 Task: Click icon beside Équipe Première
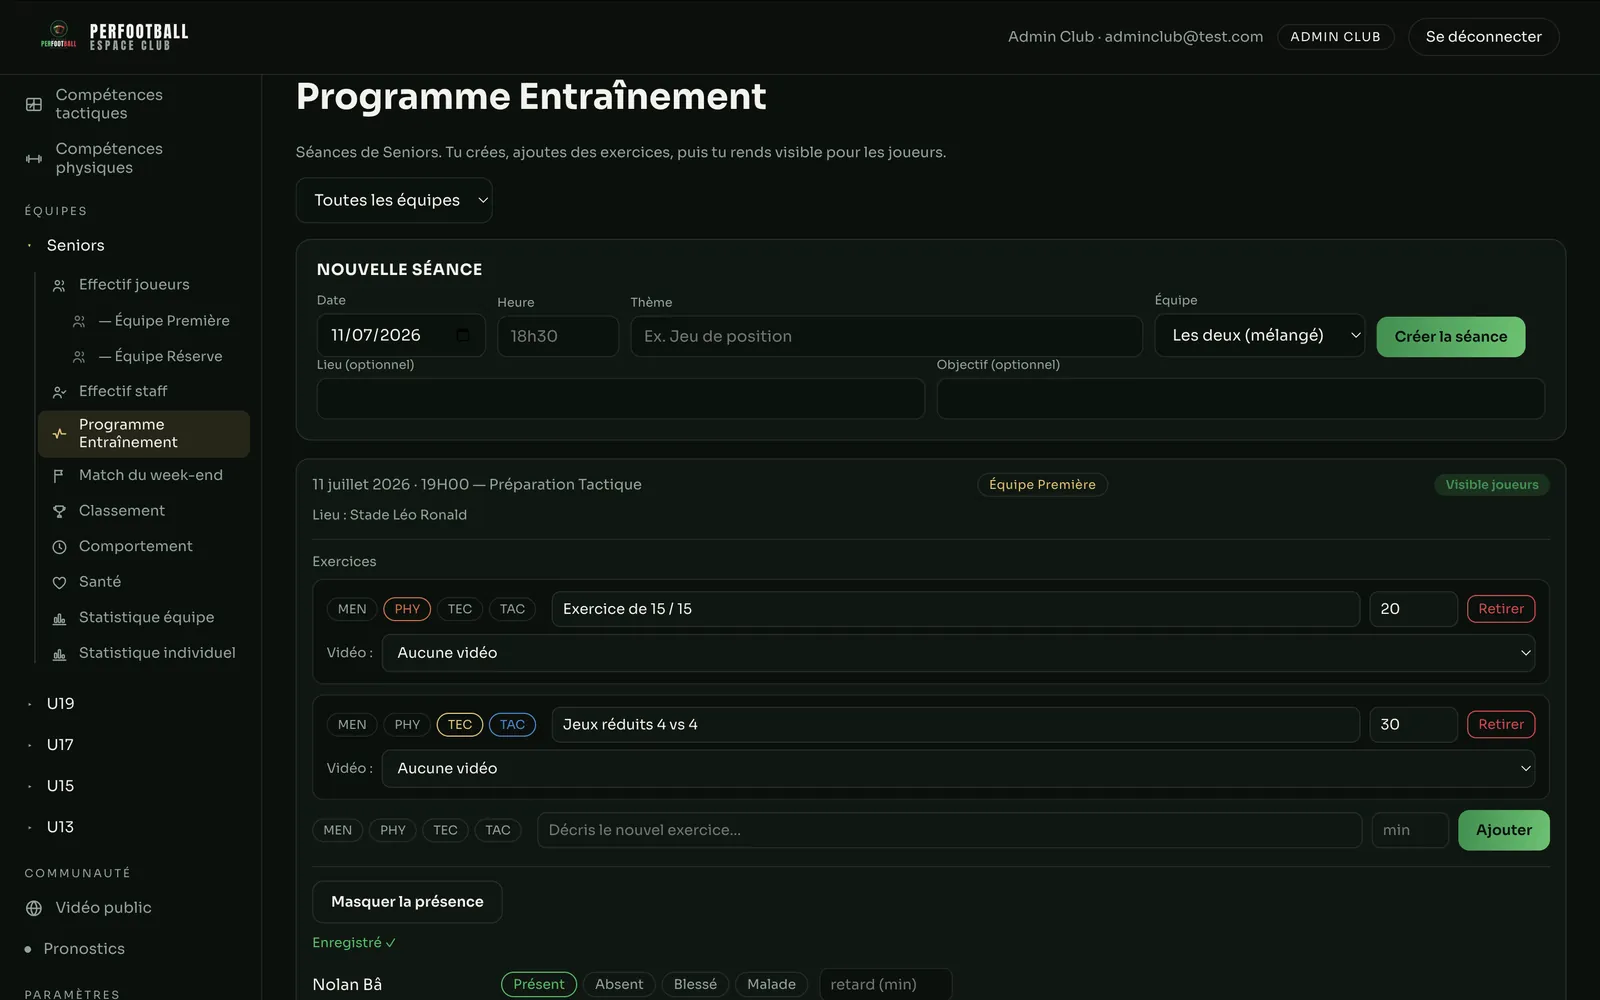click(x=79, y=321)
